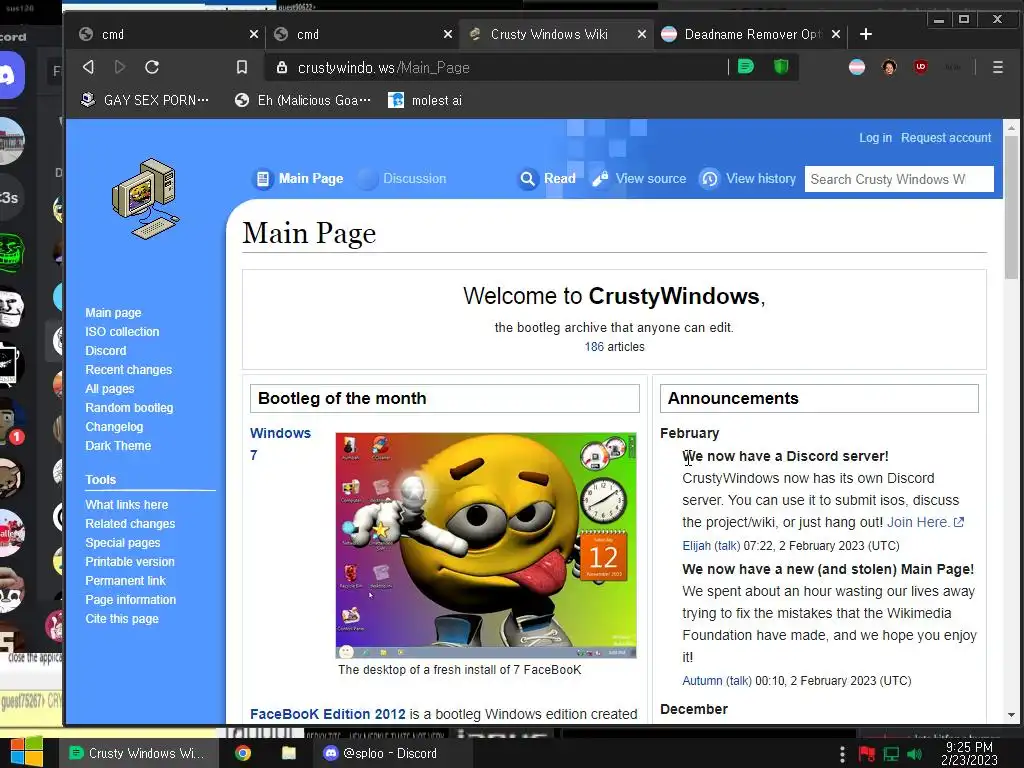The height and width of the screenshot is (768, 1024).
Task: Open Autumn's talk page link
Action: pyautogui.click(x=739, y=680)
